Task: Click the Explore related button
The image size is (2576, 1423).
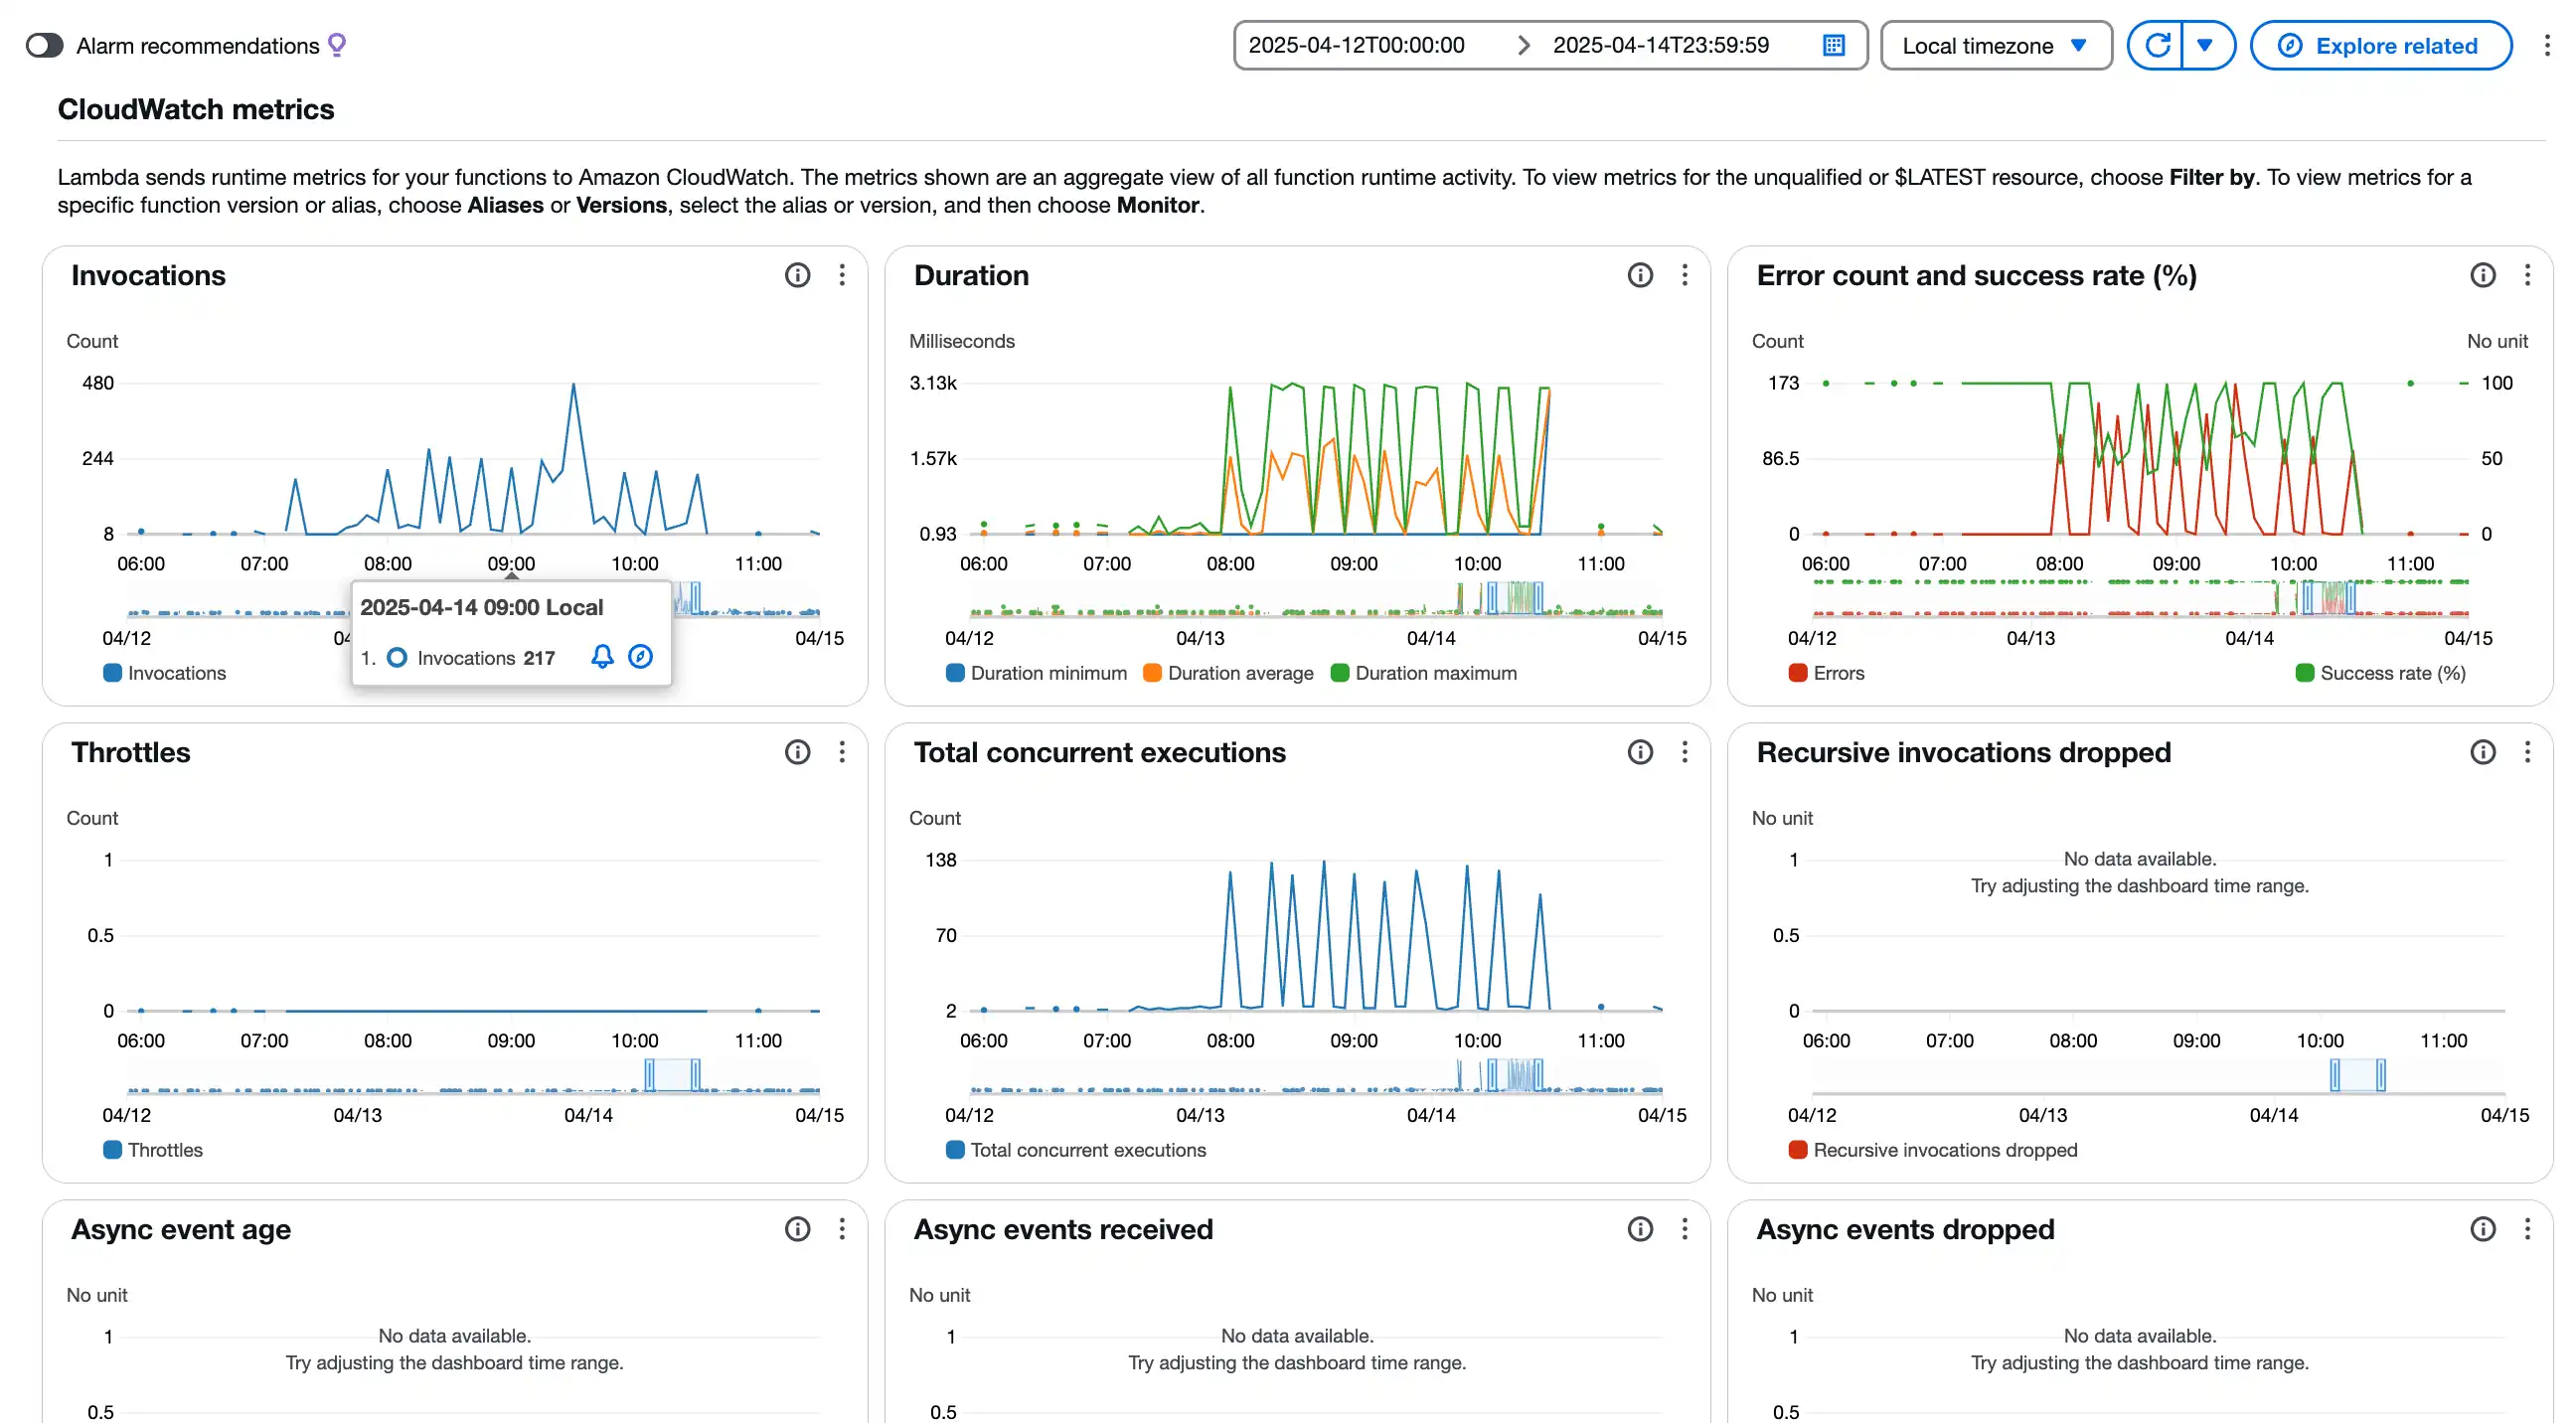Action: pyautogui.click(x=2380, y=46)
